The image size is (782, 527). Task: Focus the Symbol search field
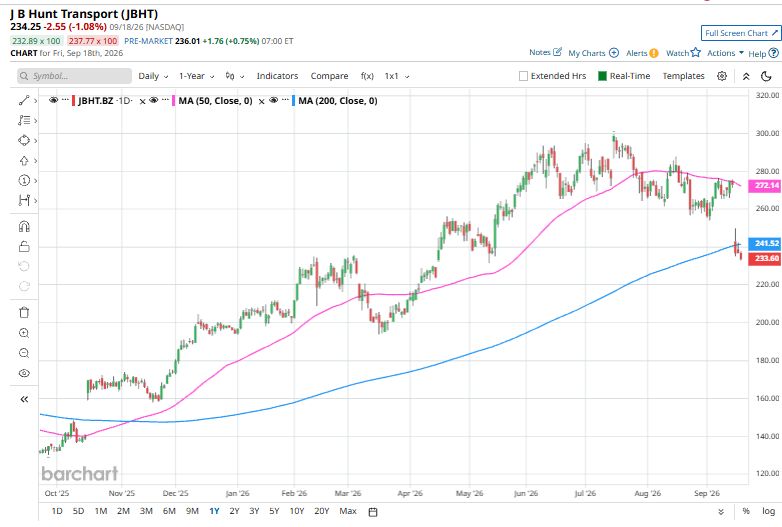pos(74,76)
